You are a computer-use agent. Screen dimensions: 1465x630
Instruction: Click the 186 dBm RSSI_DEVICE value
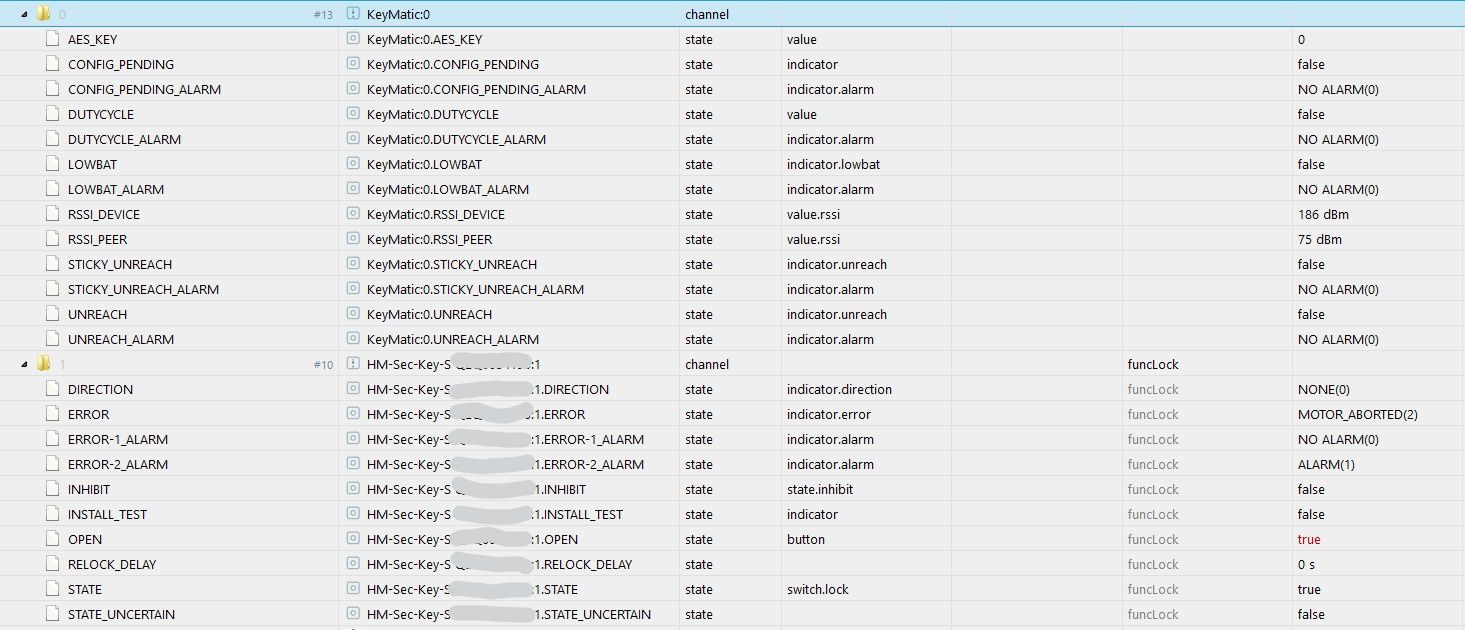pos(1321,214)
